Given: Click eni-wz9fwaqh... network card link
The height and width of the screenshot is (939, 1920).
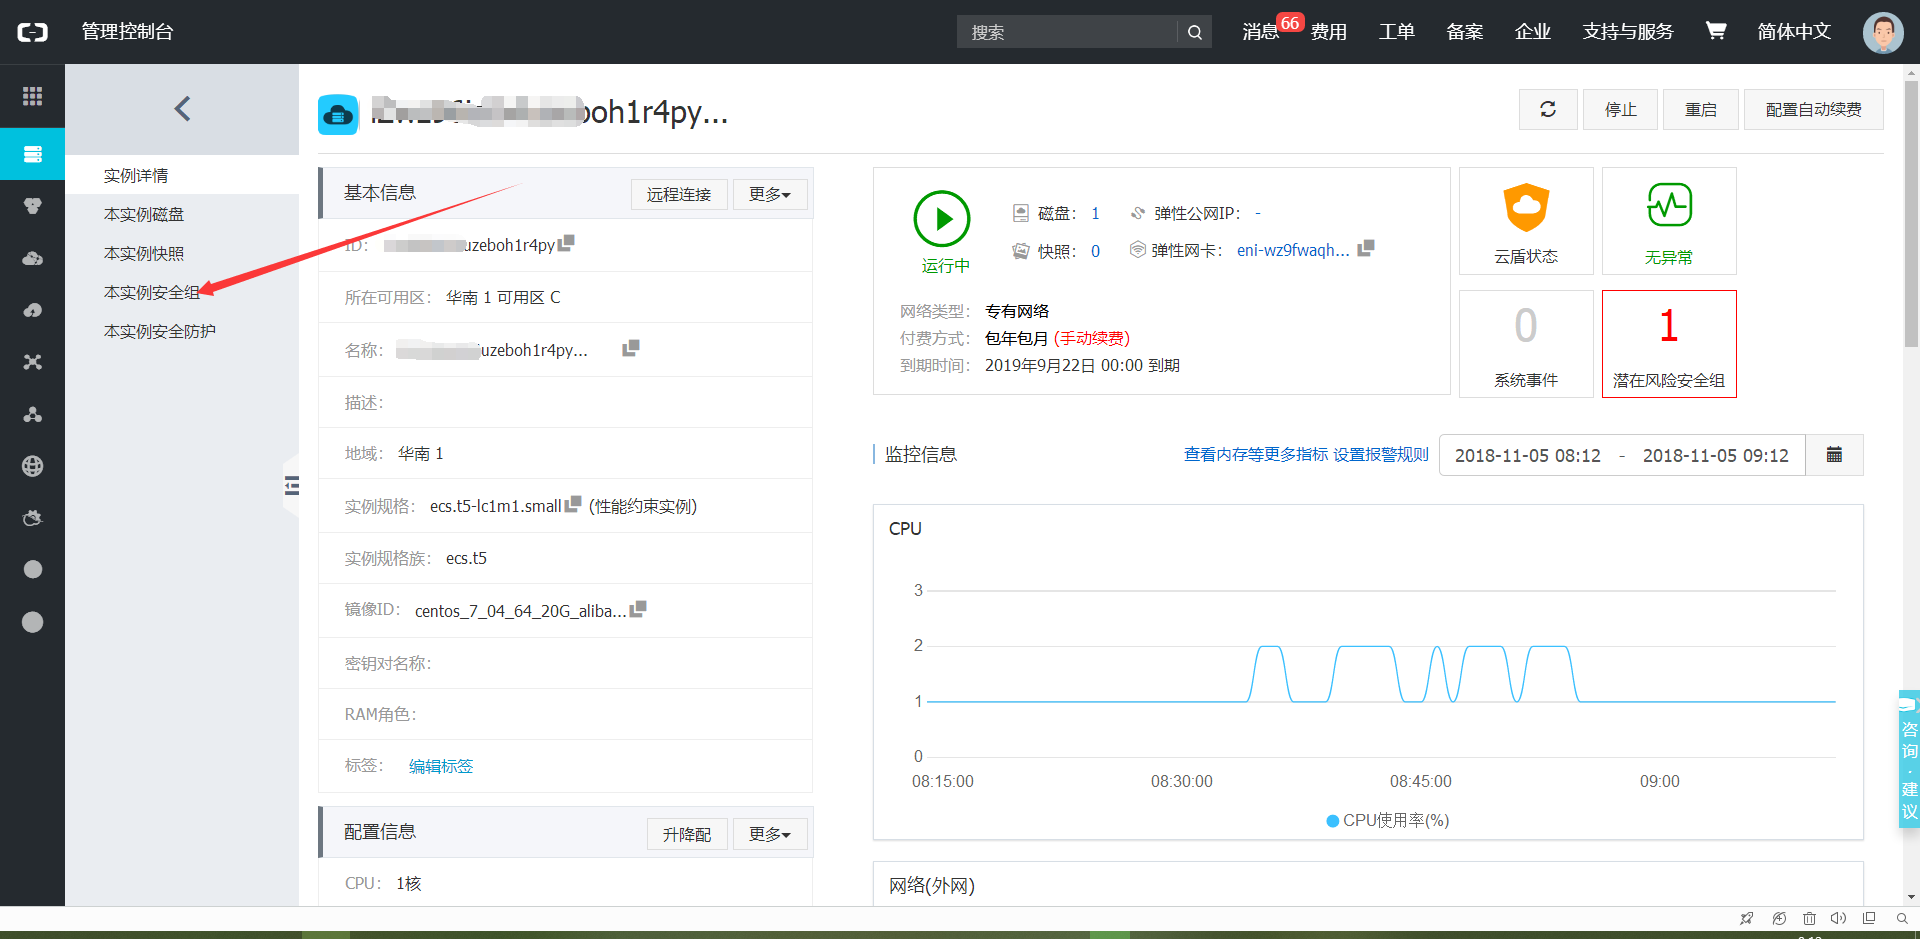Looking at the screenshot, I should [1293, 250].
